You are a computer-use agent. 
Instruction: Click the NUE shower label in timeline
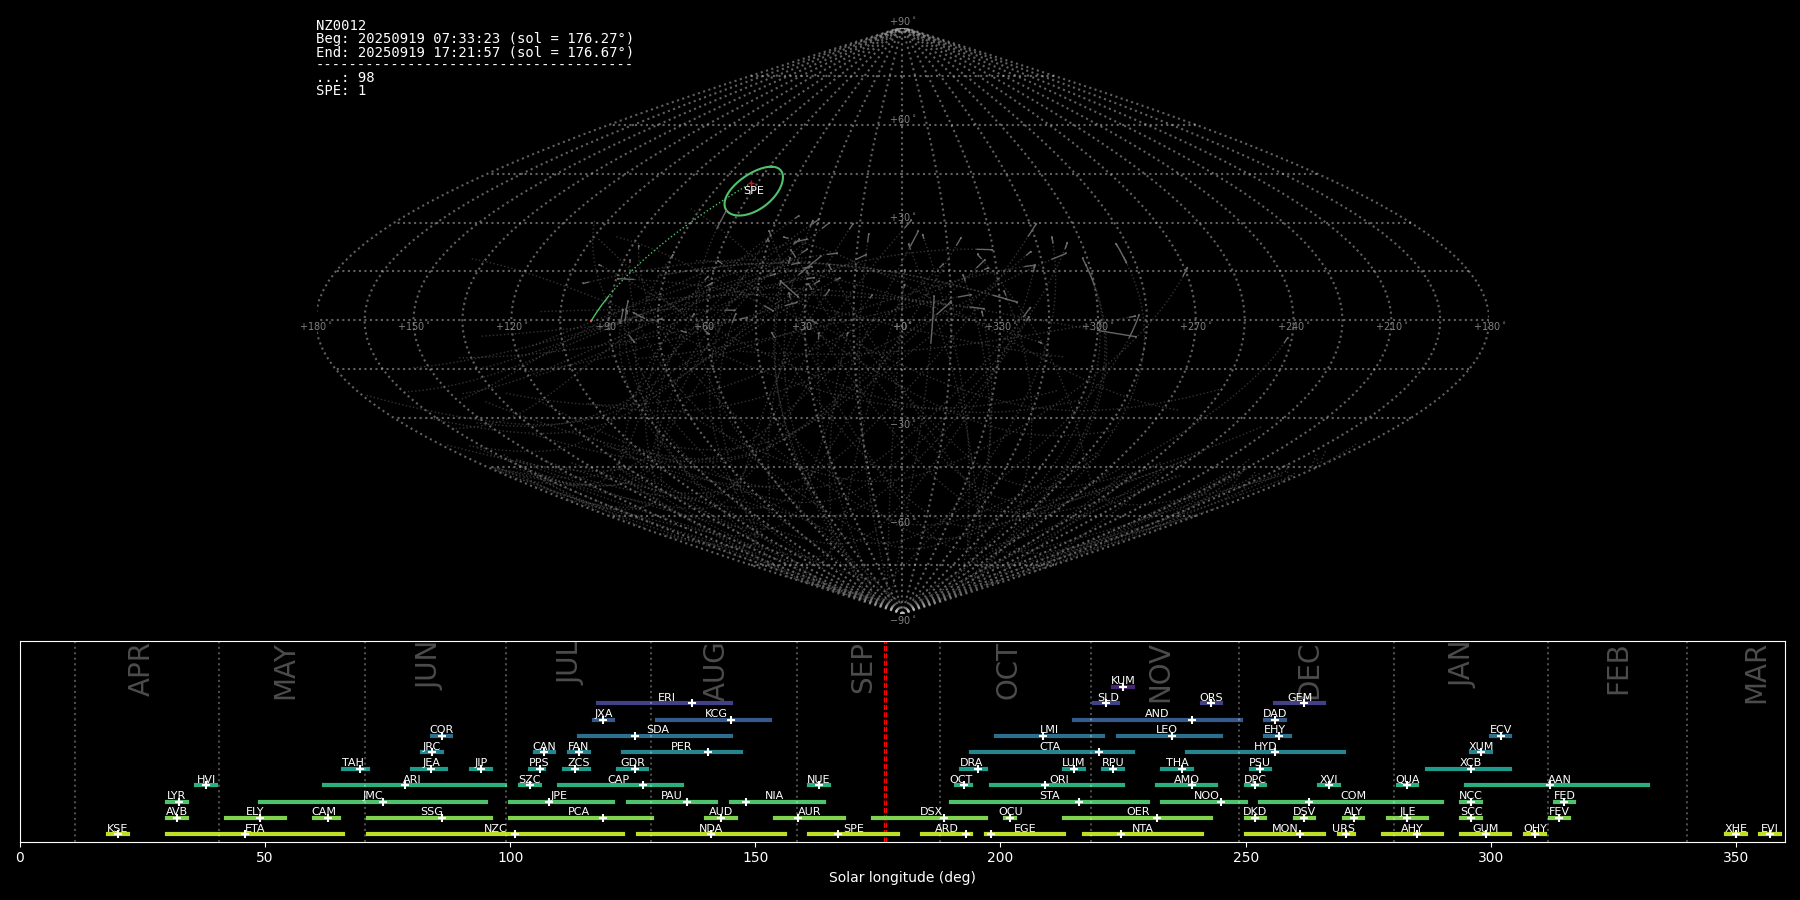coord(818,779)
